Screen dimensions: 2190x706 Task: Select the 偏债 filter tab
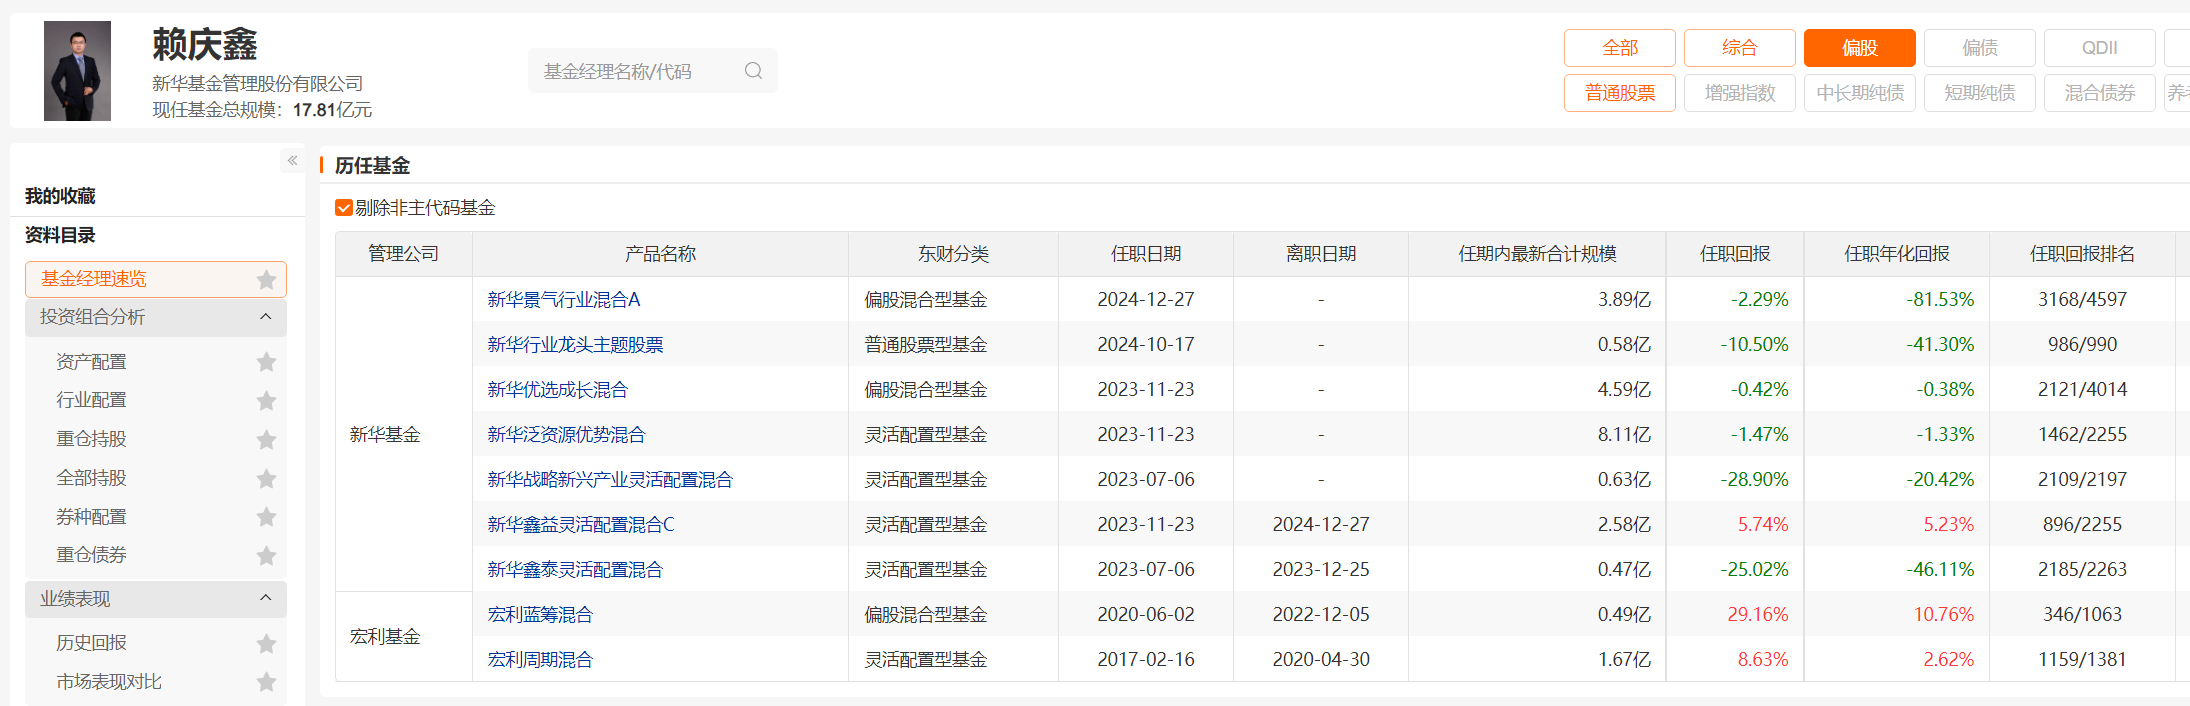coord(1980,48)
